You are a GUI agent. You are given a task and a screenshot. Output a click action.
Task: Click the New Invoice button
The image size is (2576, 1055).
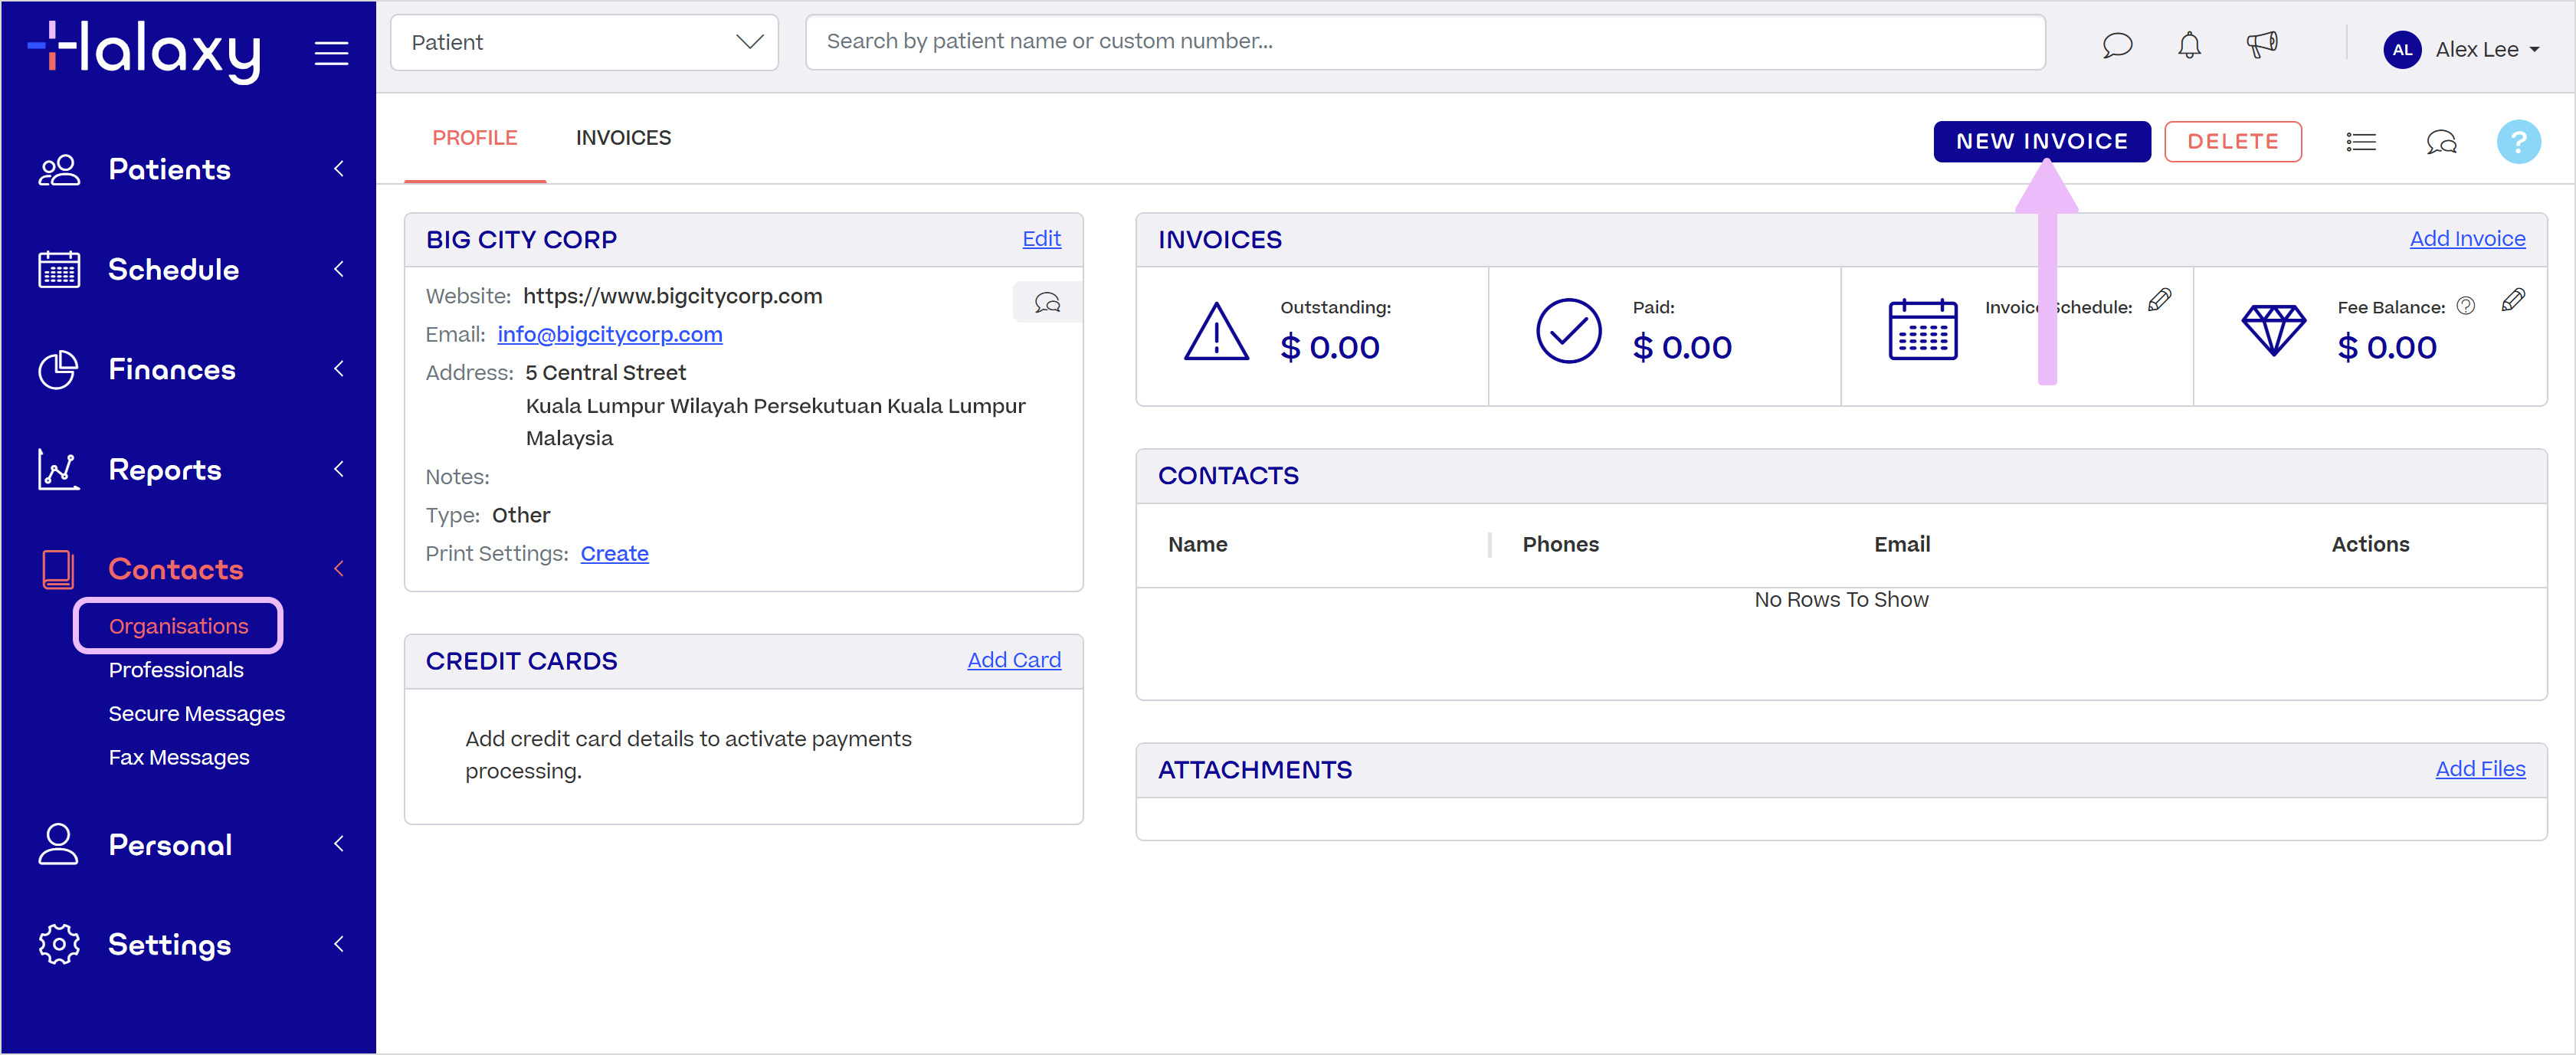click(x=2041, y=142)
